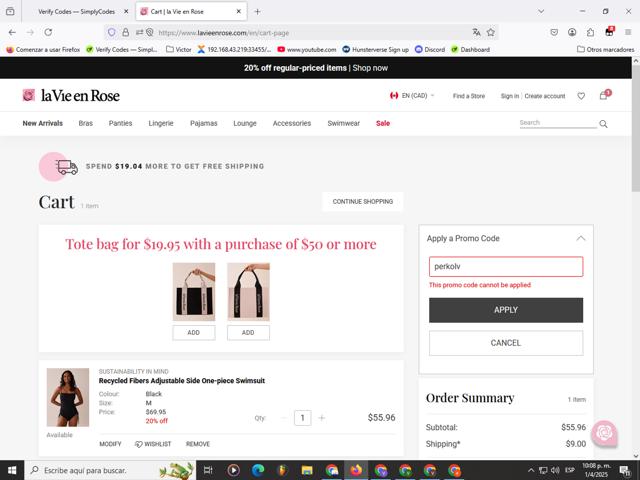
Task: Open Find a Store
Action: click(x=469, y=96)
